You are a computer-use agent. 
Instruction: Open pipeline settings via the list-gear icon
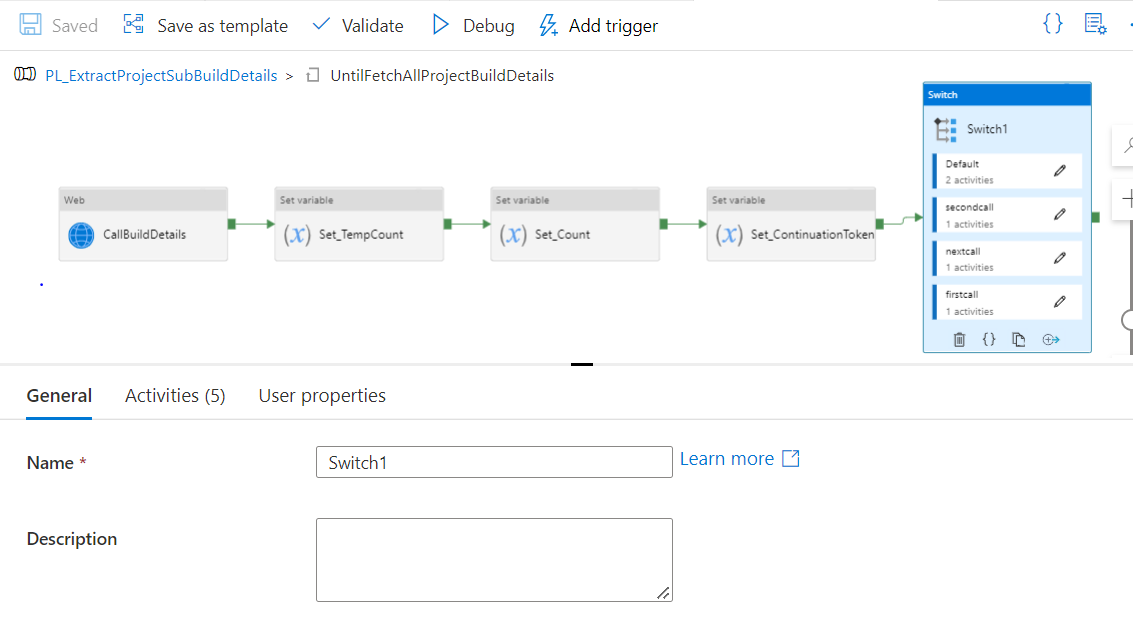coord(1095,23)
